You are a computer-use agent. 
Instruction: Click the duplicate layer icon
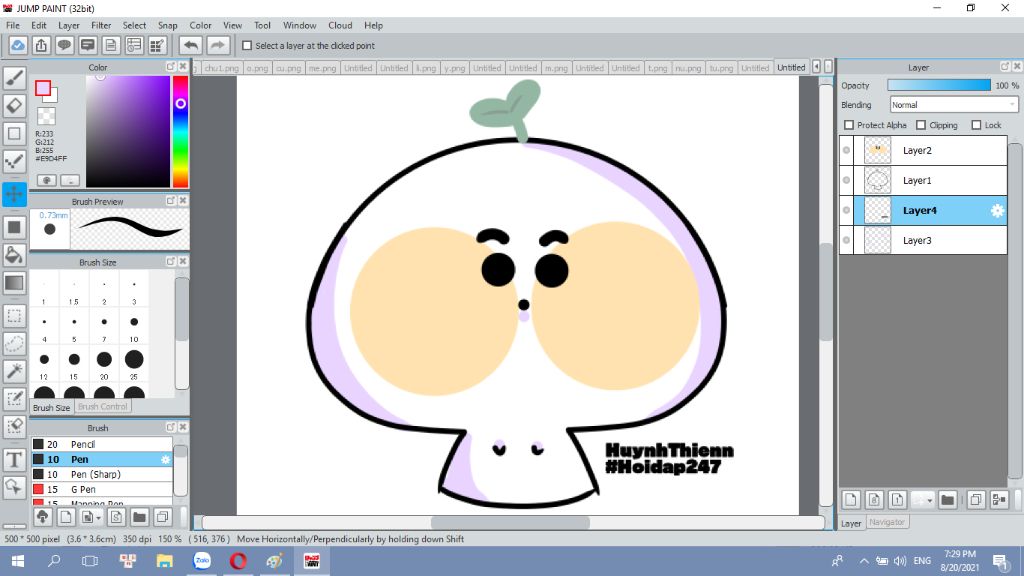976,500
